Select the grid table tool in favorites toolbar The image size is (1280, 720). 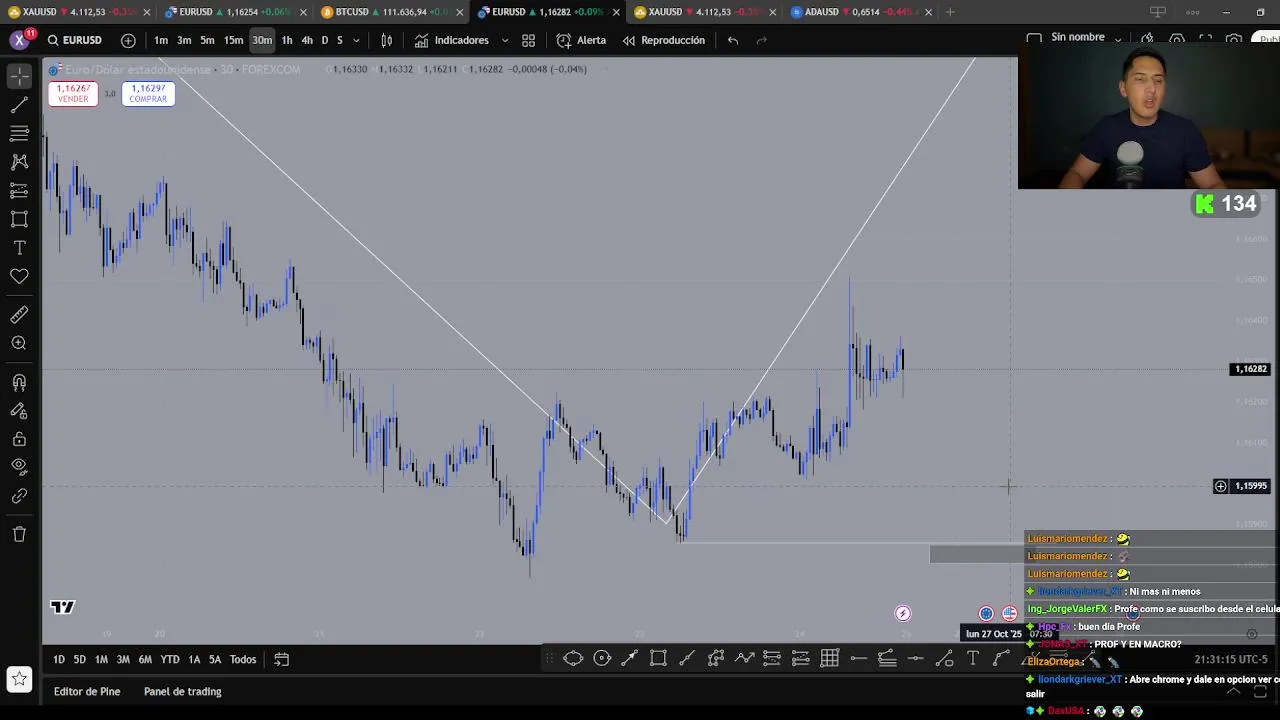point(830,658)
